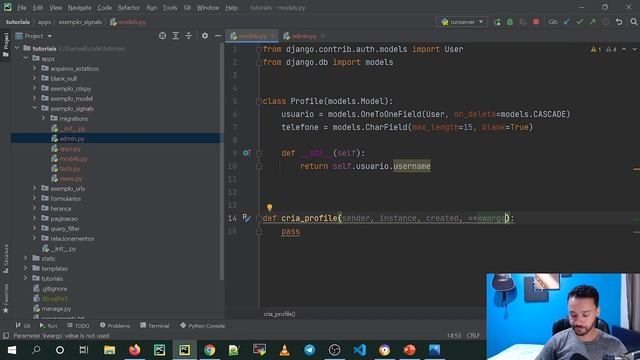Click the yellow lightbulb intention icon
The height and width of the screenshot is (360, 640).
[269, 208]
